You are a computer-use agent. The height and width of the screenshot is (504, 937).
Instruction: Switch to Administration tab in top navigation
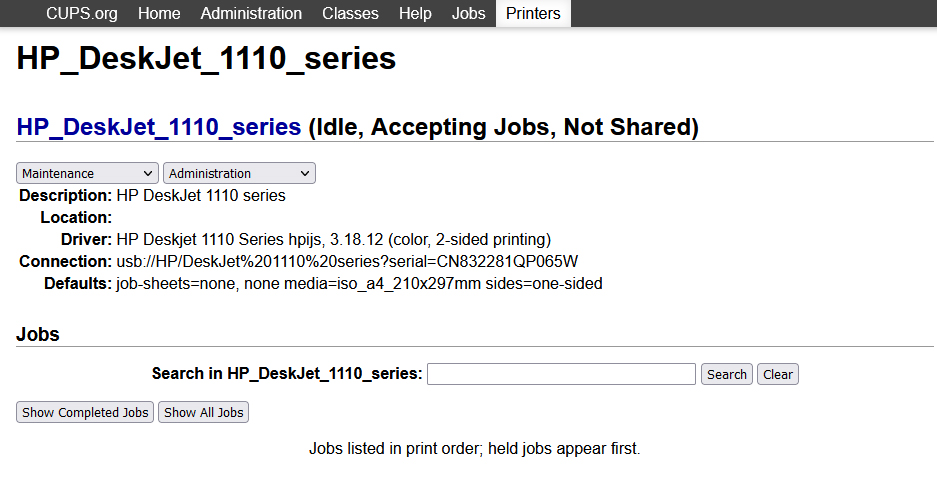251,13
